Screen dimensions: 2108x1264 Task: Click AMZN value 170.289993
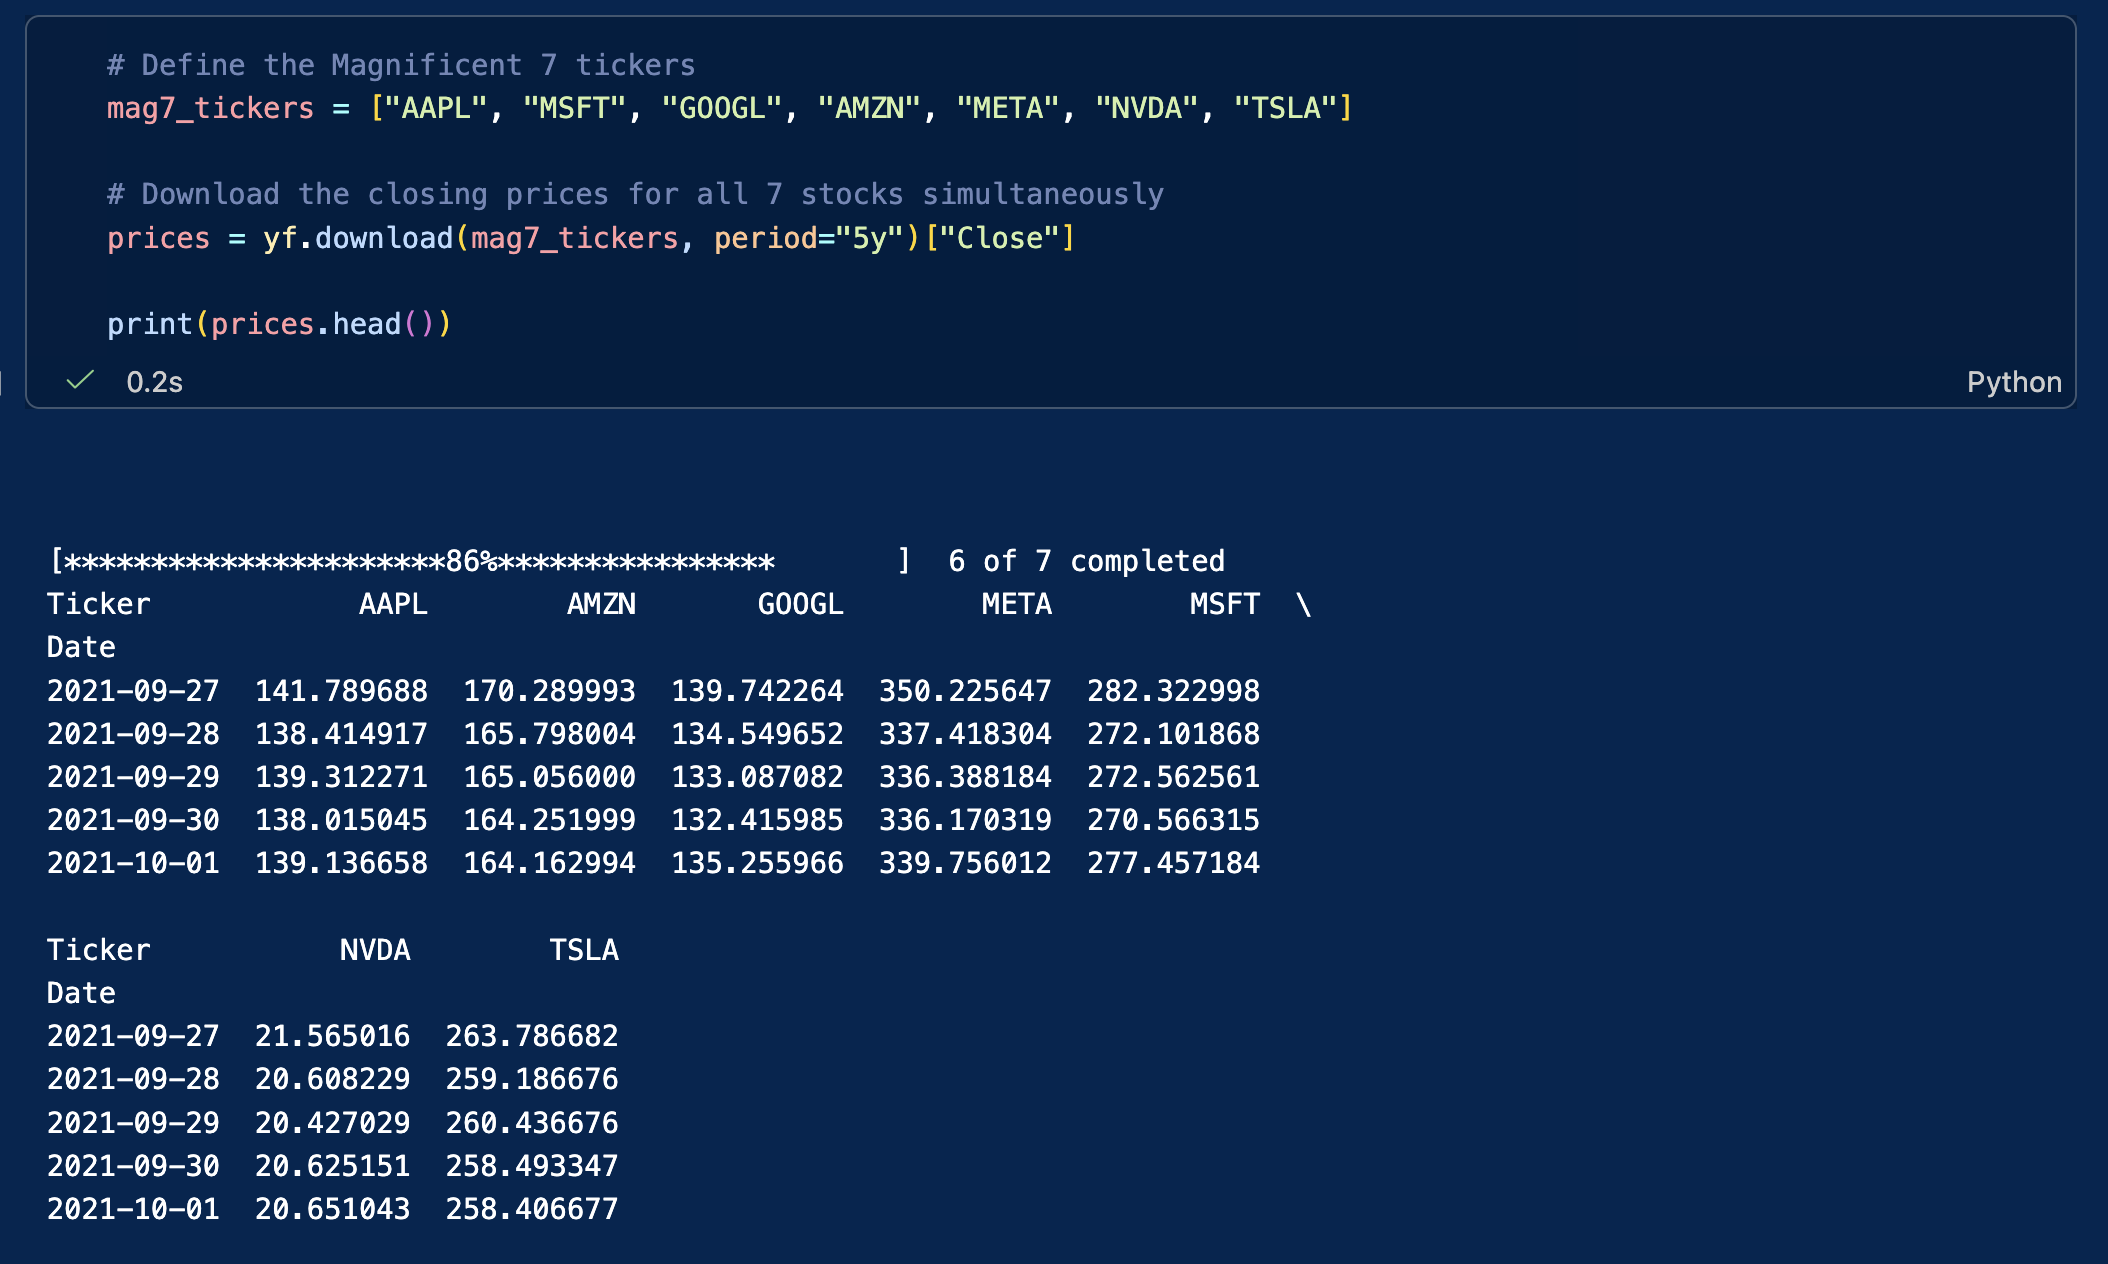tap(549, 691)
